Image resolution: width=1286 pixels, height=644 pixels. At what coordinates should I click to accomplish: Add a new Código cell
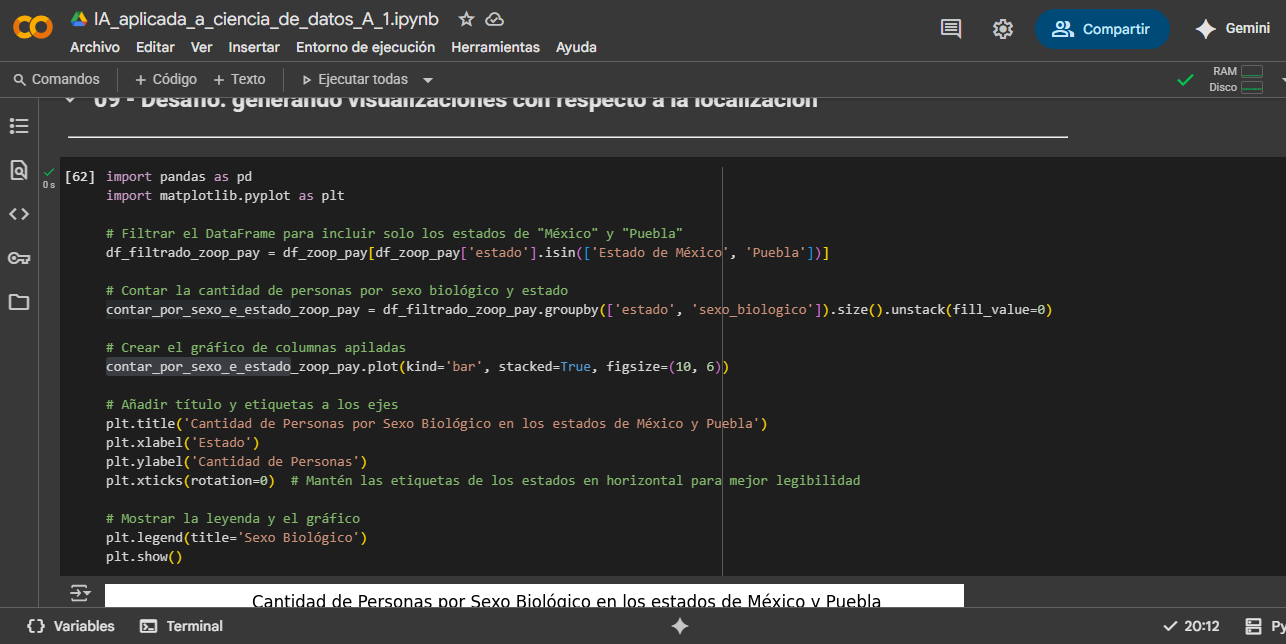coord(166,79)
